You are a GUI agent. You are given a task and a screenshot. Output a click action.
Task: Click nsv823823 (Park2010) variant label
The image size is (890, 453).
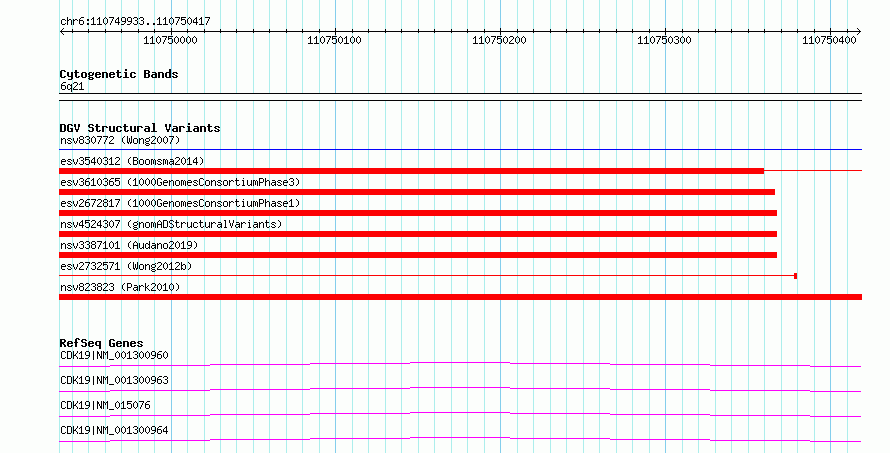(120, 287)
